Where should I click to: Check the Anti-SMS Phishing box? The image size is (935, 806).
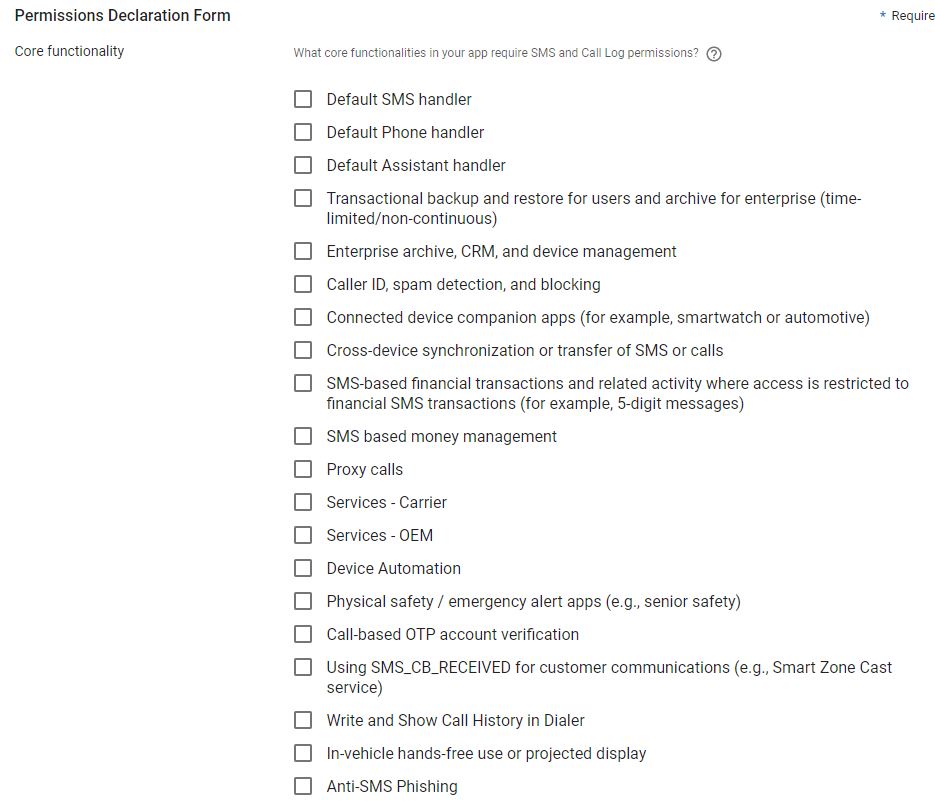303,786
